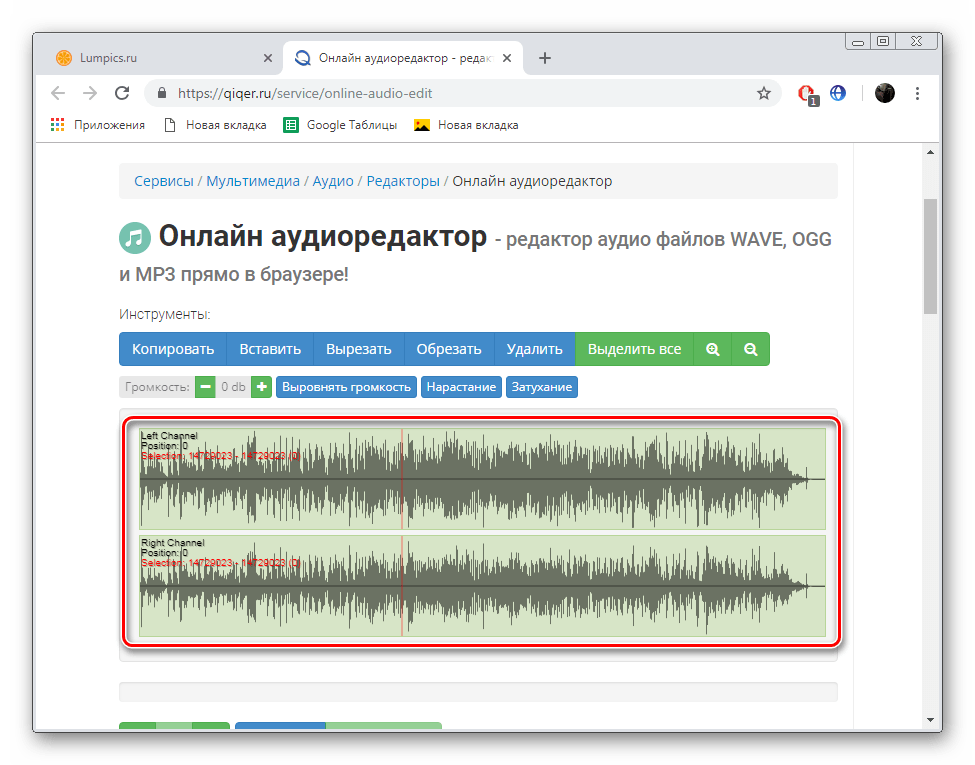Decrease volume with the minus button
This screenshot has width=975, height=765.
tap(205, 387)
